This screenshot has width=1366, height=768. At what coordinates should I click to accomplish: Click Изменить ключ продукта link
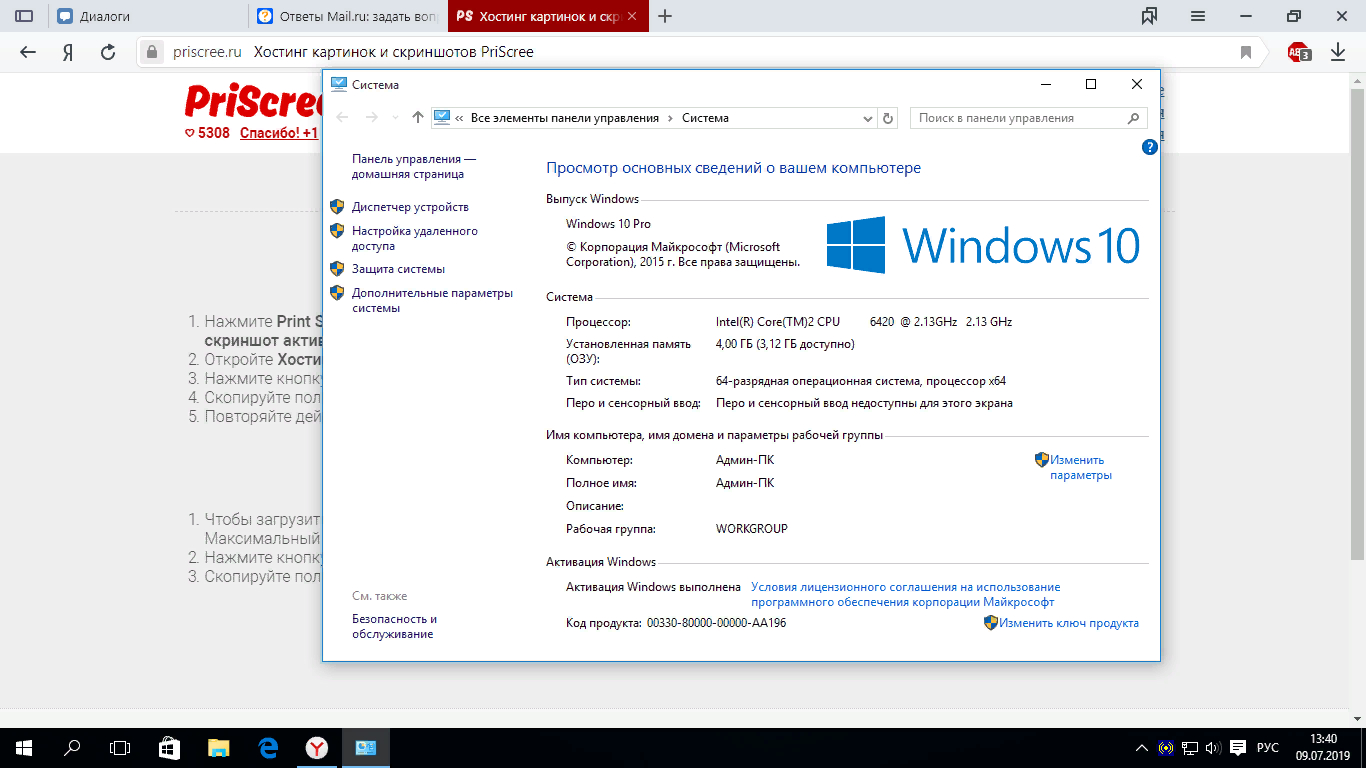tap(1068, 623)
